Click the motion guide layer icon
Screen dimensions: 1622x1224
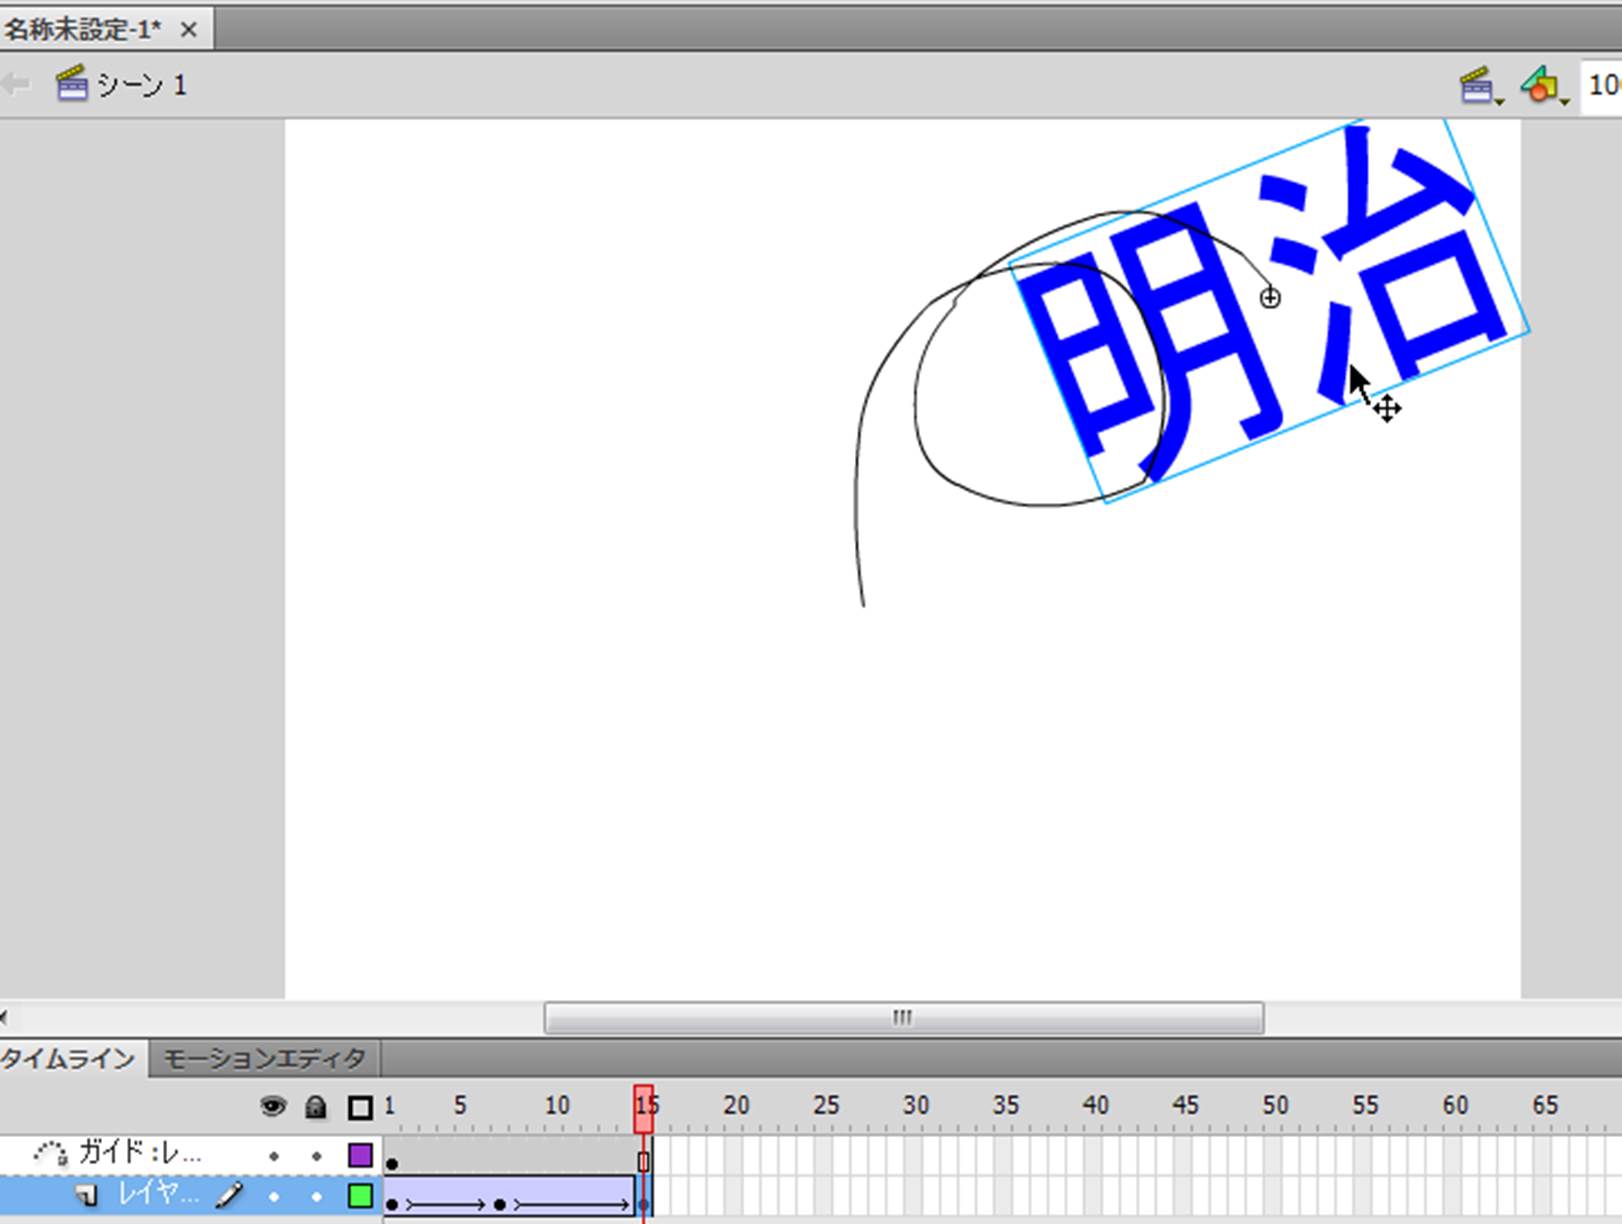point(51,1154)
